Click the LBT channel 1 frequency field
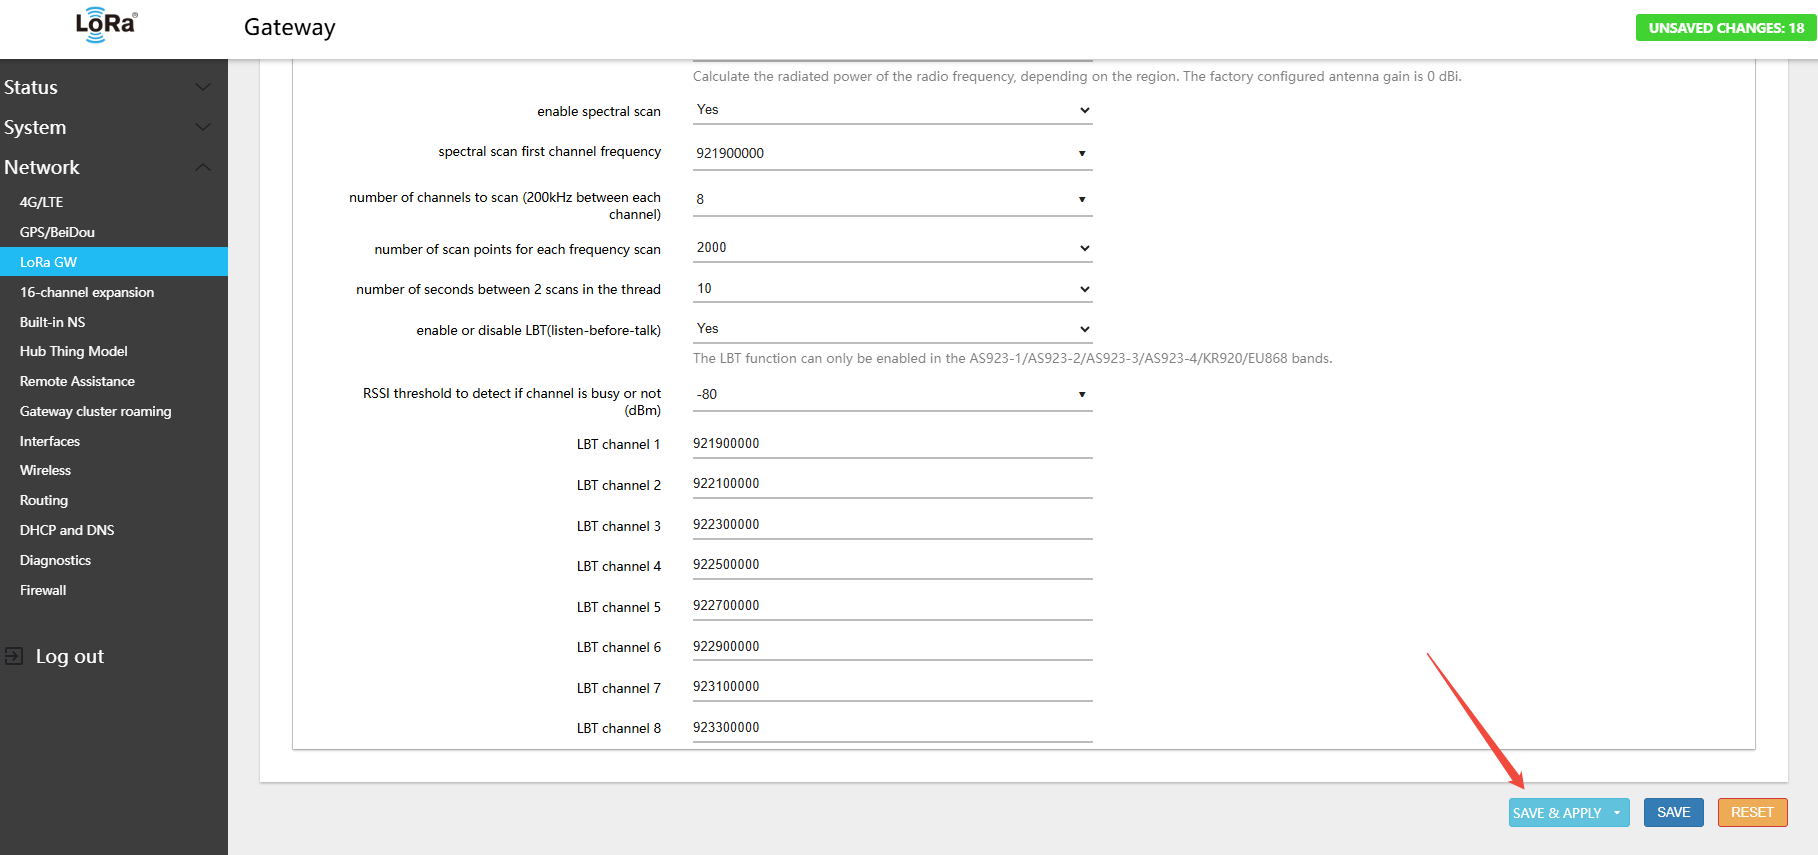1818x855 pixels. click(x=892, y=444)
